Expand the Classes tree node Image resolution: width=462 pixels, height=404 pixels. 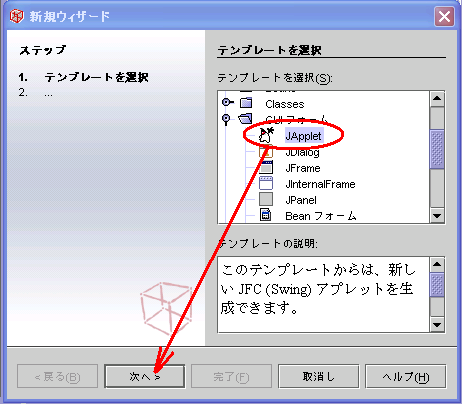pyautogui.click(x=227, y=102)
